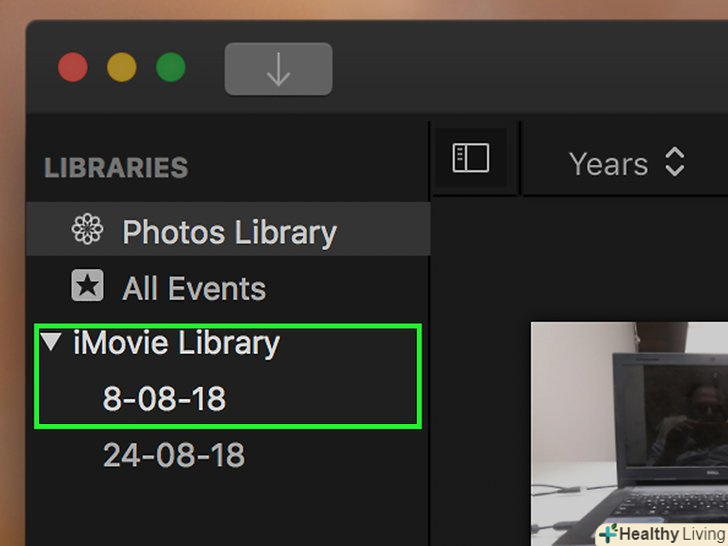Click the Photos Library flower icon
The width and height of the screenshot is (728, 546).
point(88,231)
